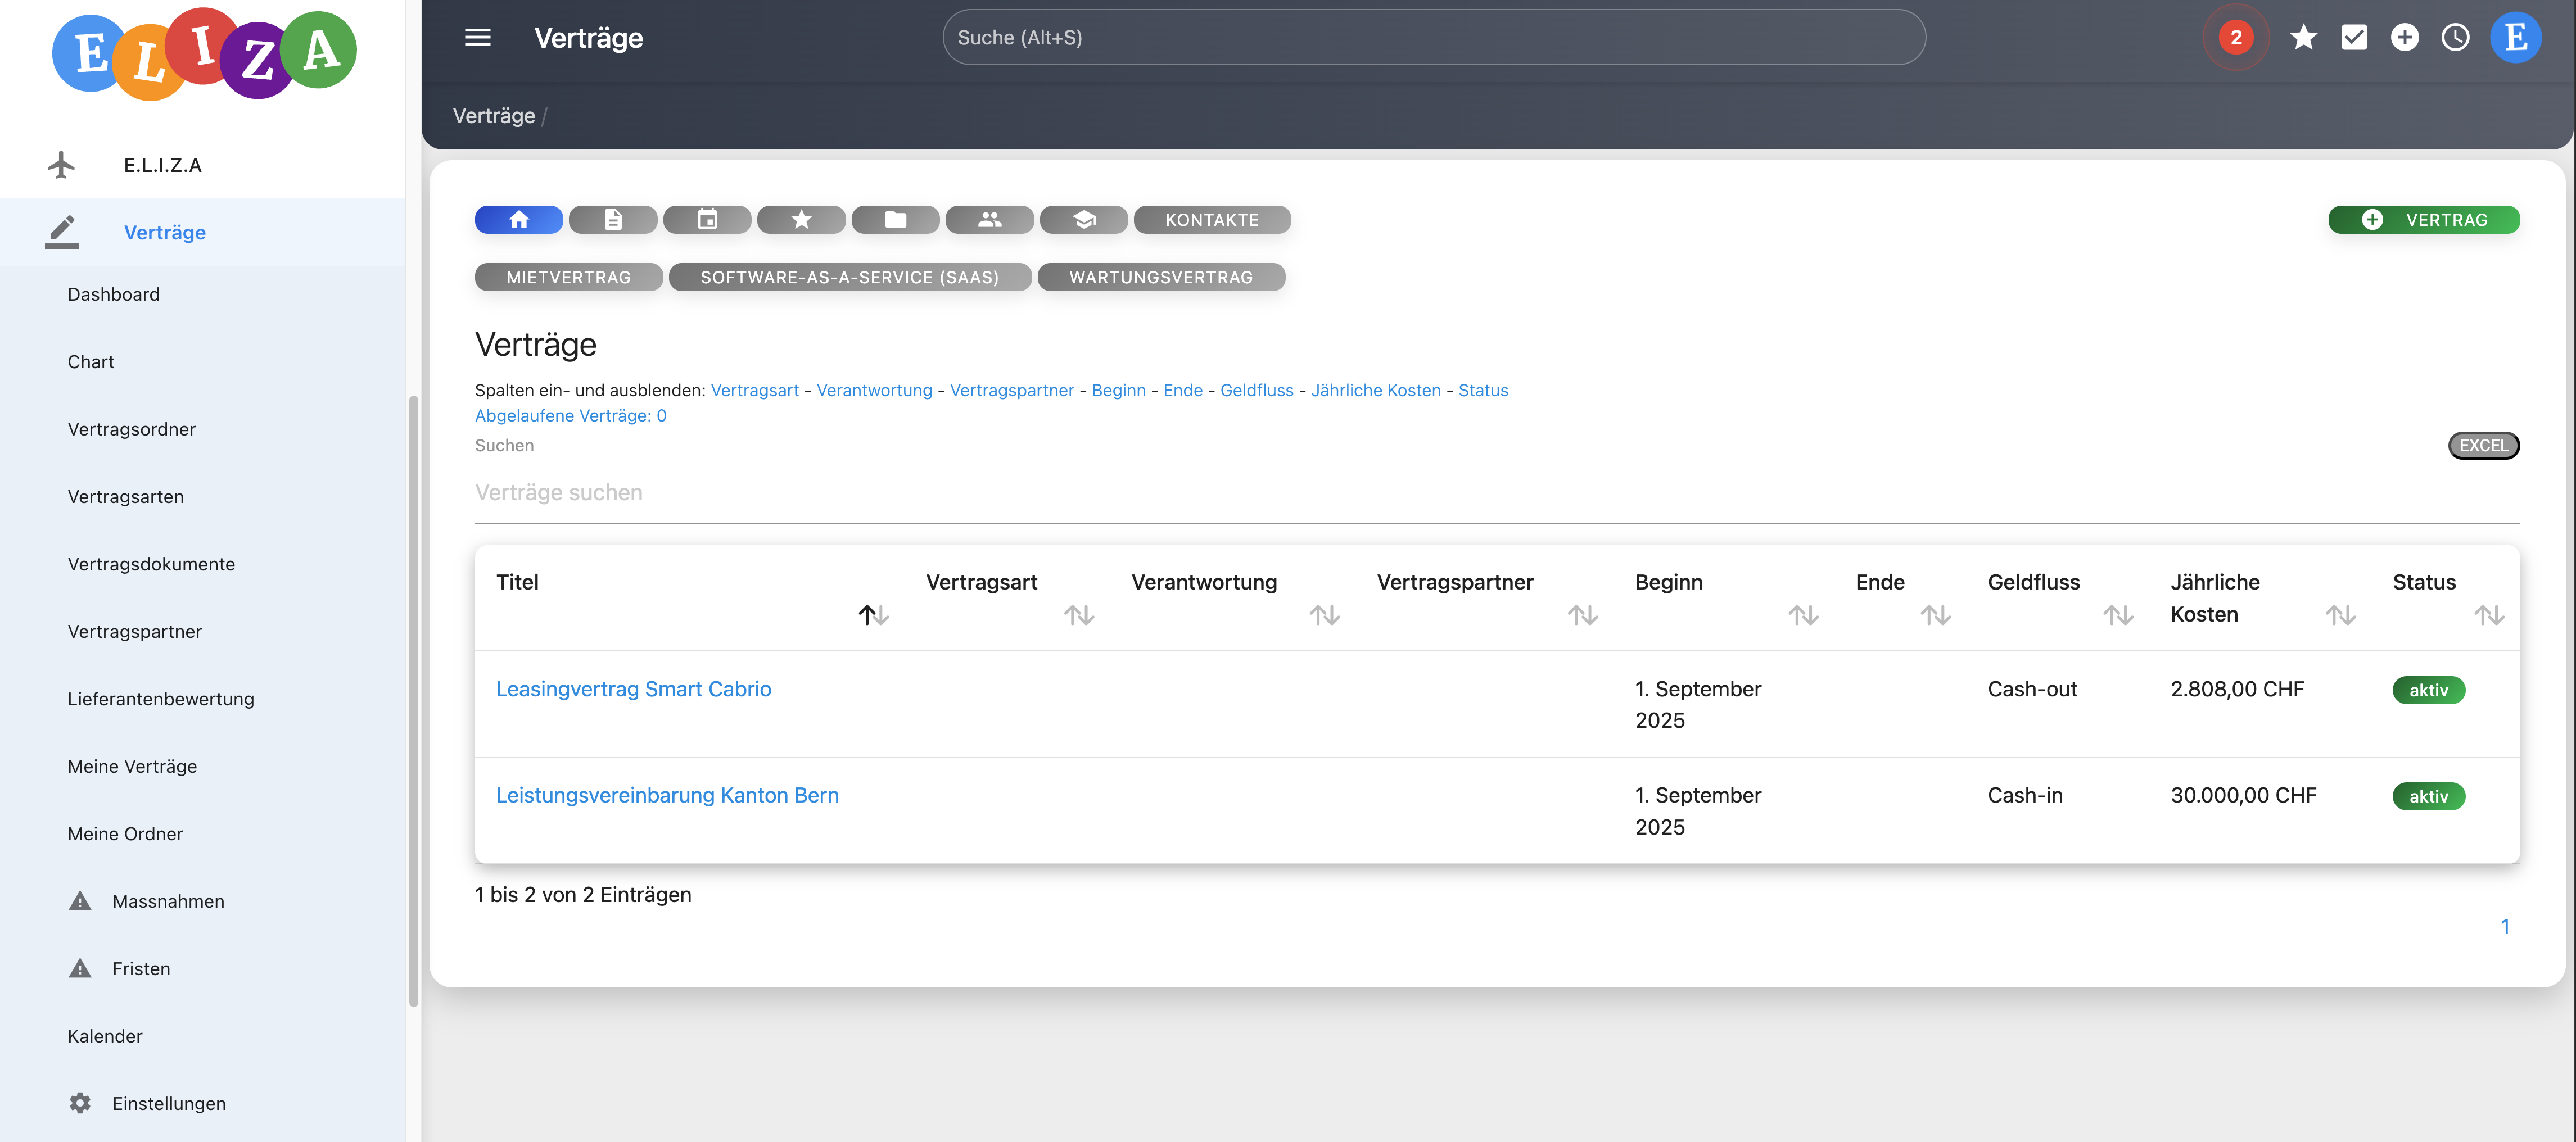Toggle the Jährliche Kosten column visibility
Image resolution: width=2576 pixels, height=1142 pixels.
1375,390
